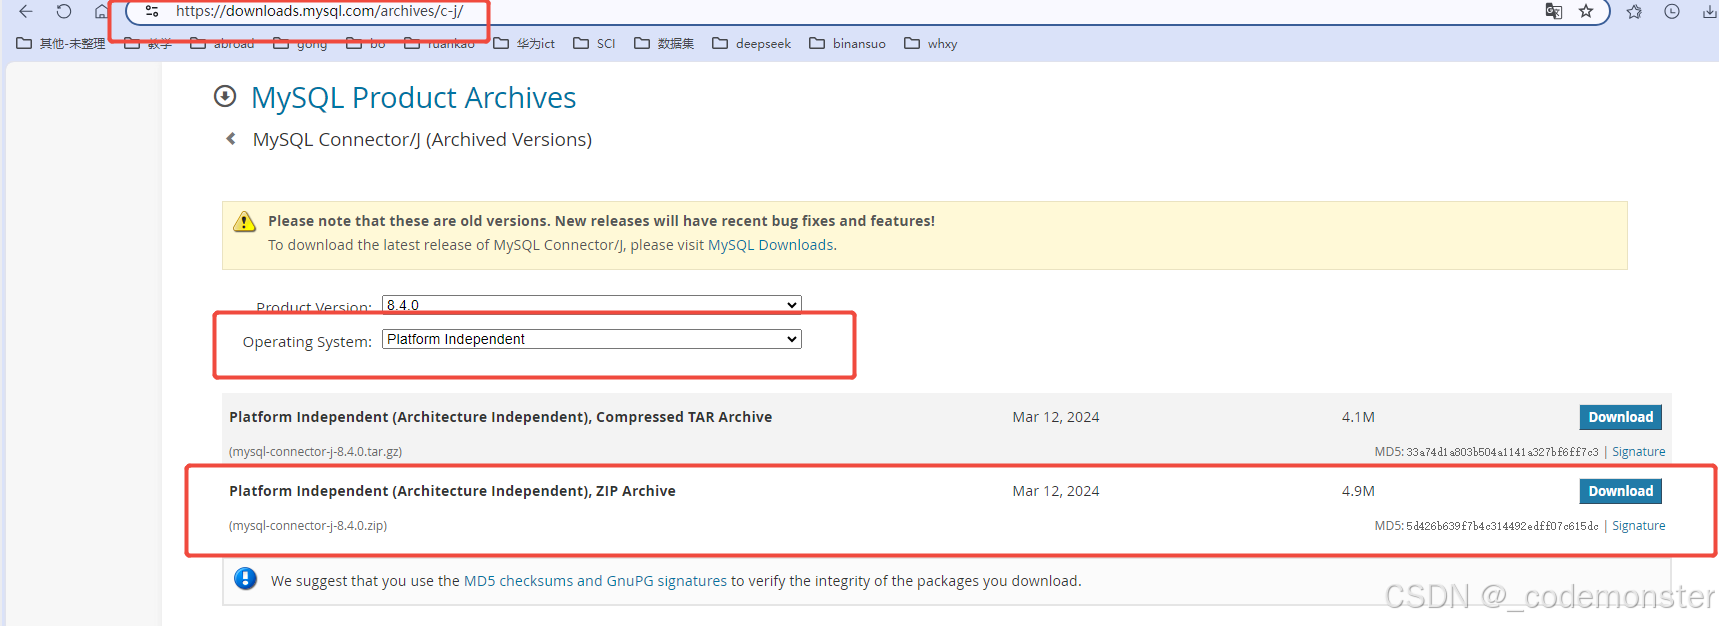
Task: Go back with the browser back arrow
Action: tap(26, 11)
